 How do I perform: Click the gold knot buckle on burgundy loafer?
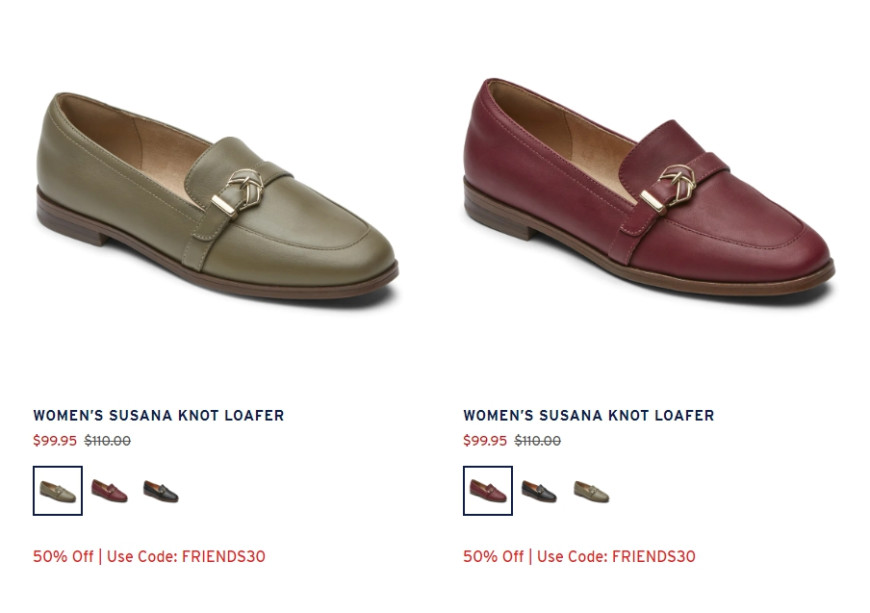tap(669, 189)
